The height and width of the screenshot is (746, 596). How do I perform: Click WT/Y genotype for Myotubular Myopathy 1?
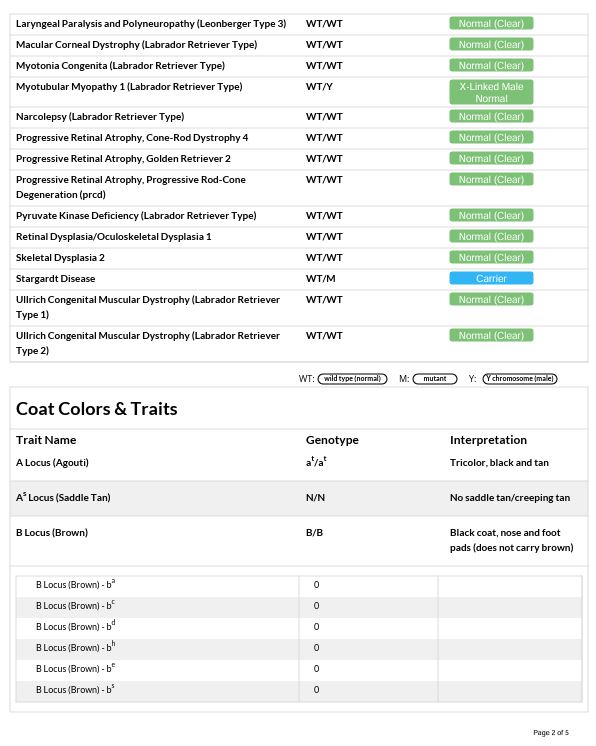[x=319, y=87]
